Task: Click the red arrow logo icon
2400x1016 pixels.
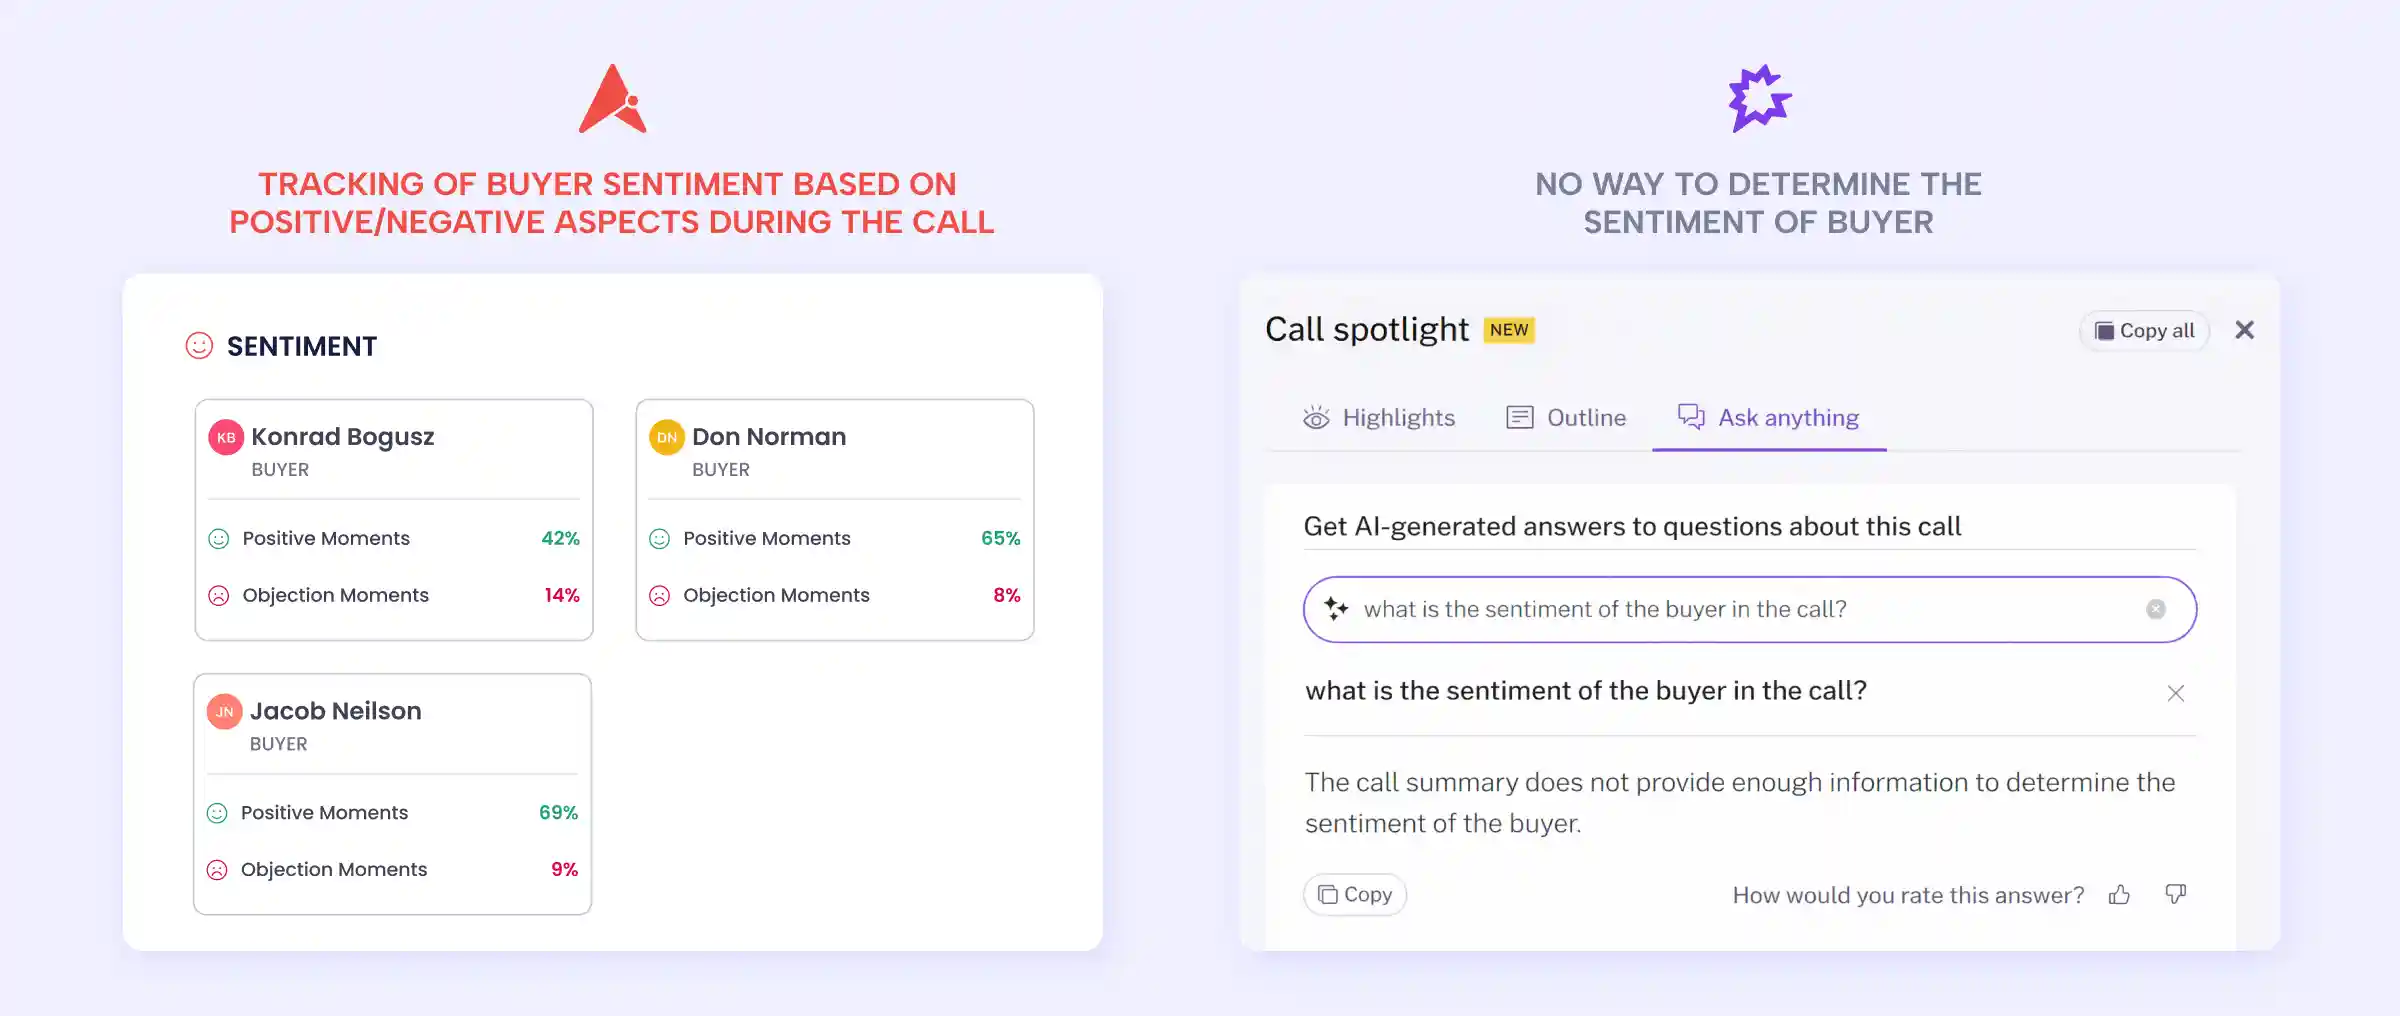Action: pos(612,99)
